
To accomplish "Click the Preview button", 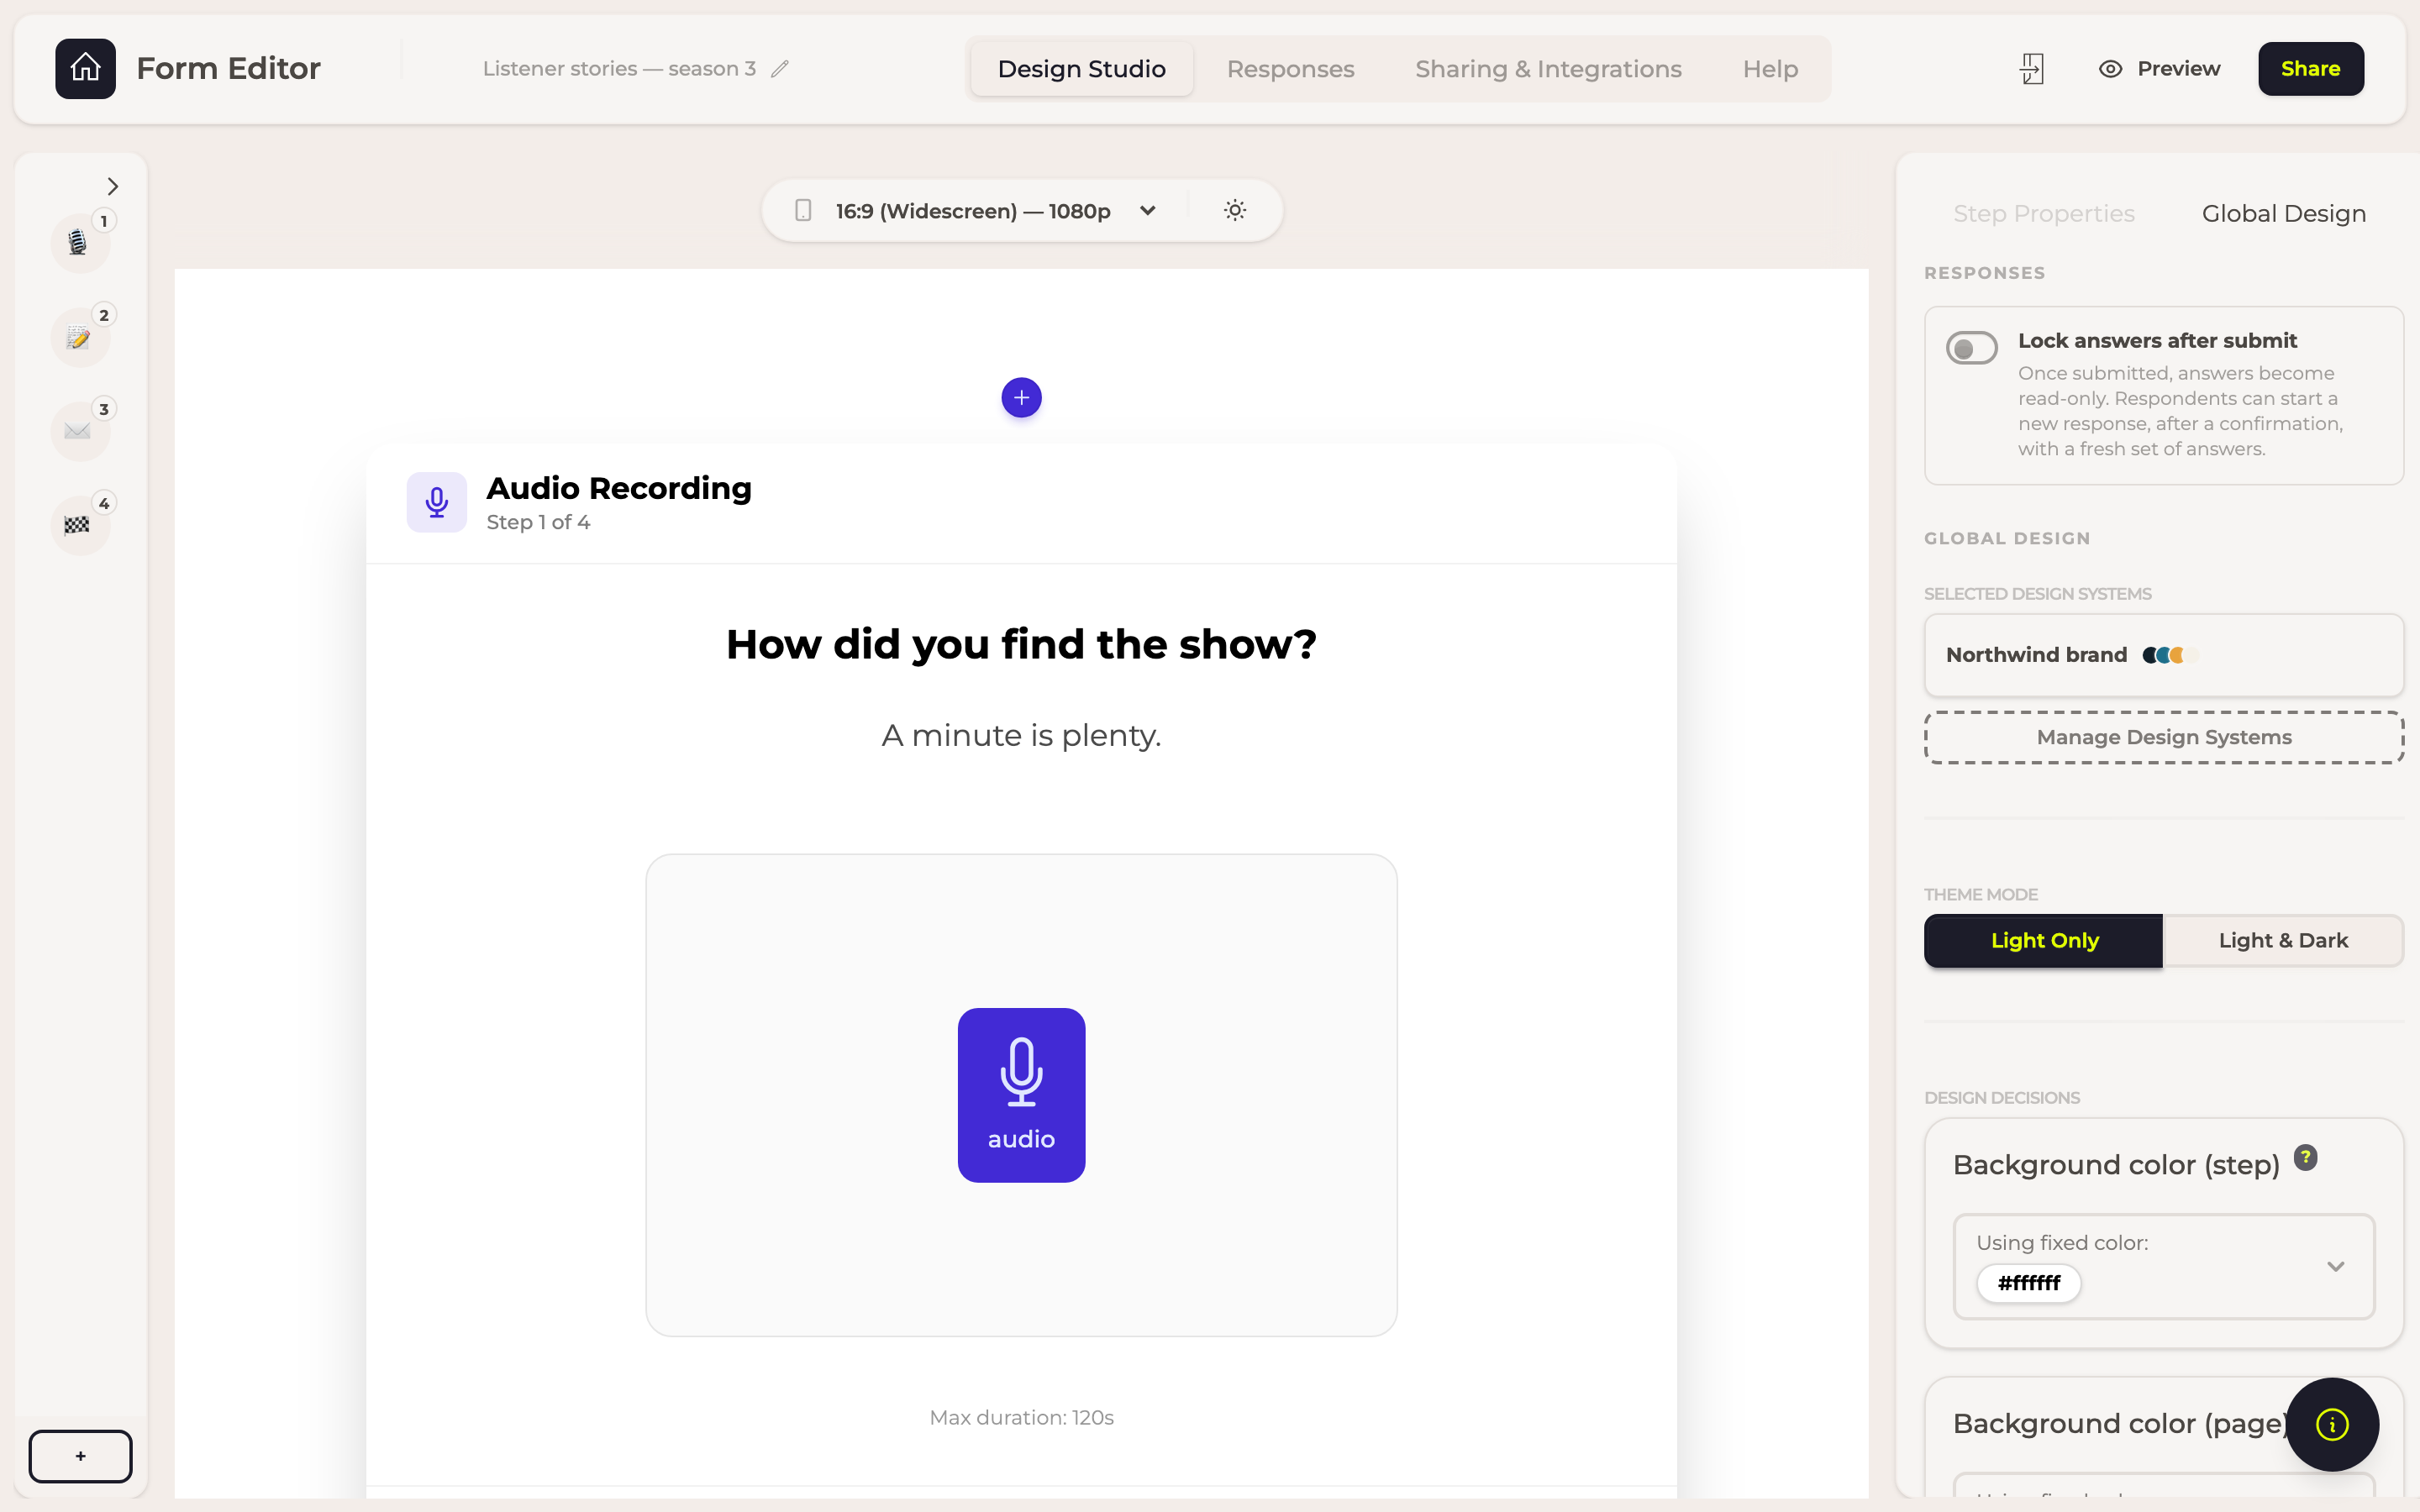I will click(2159, 69).
